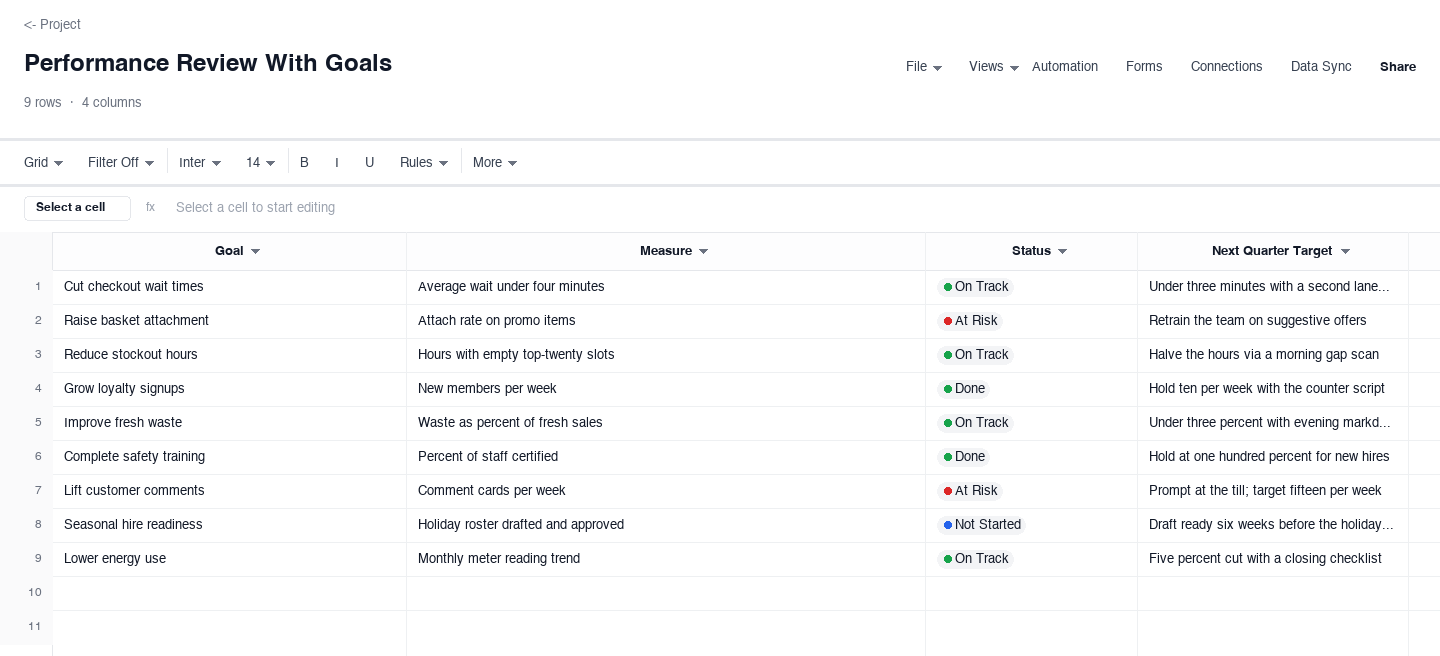This screenshot has height=656, width=1440.
Task: Click At Risk status for basket attachment
Action: [x=970, y=321]
